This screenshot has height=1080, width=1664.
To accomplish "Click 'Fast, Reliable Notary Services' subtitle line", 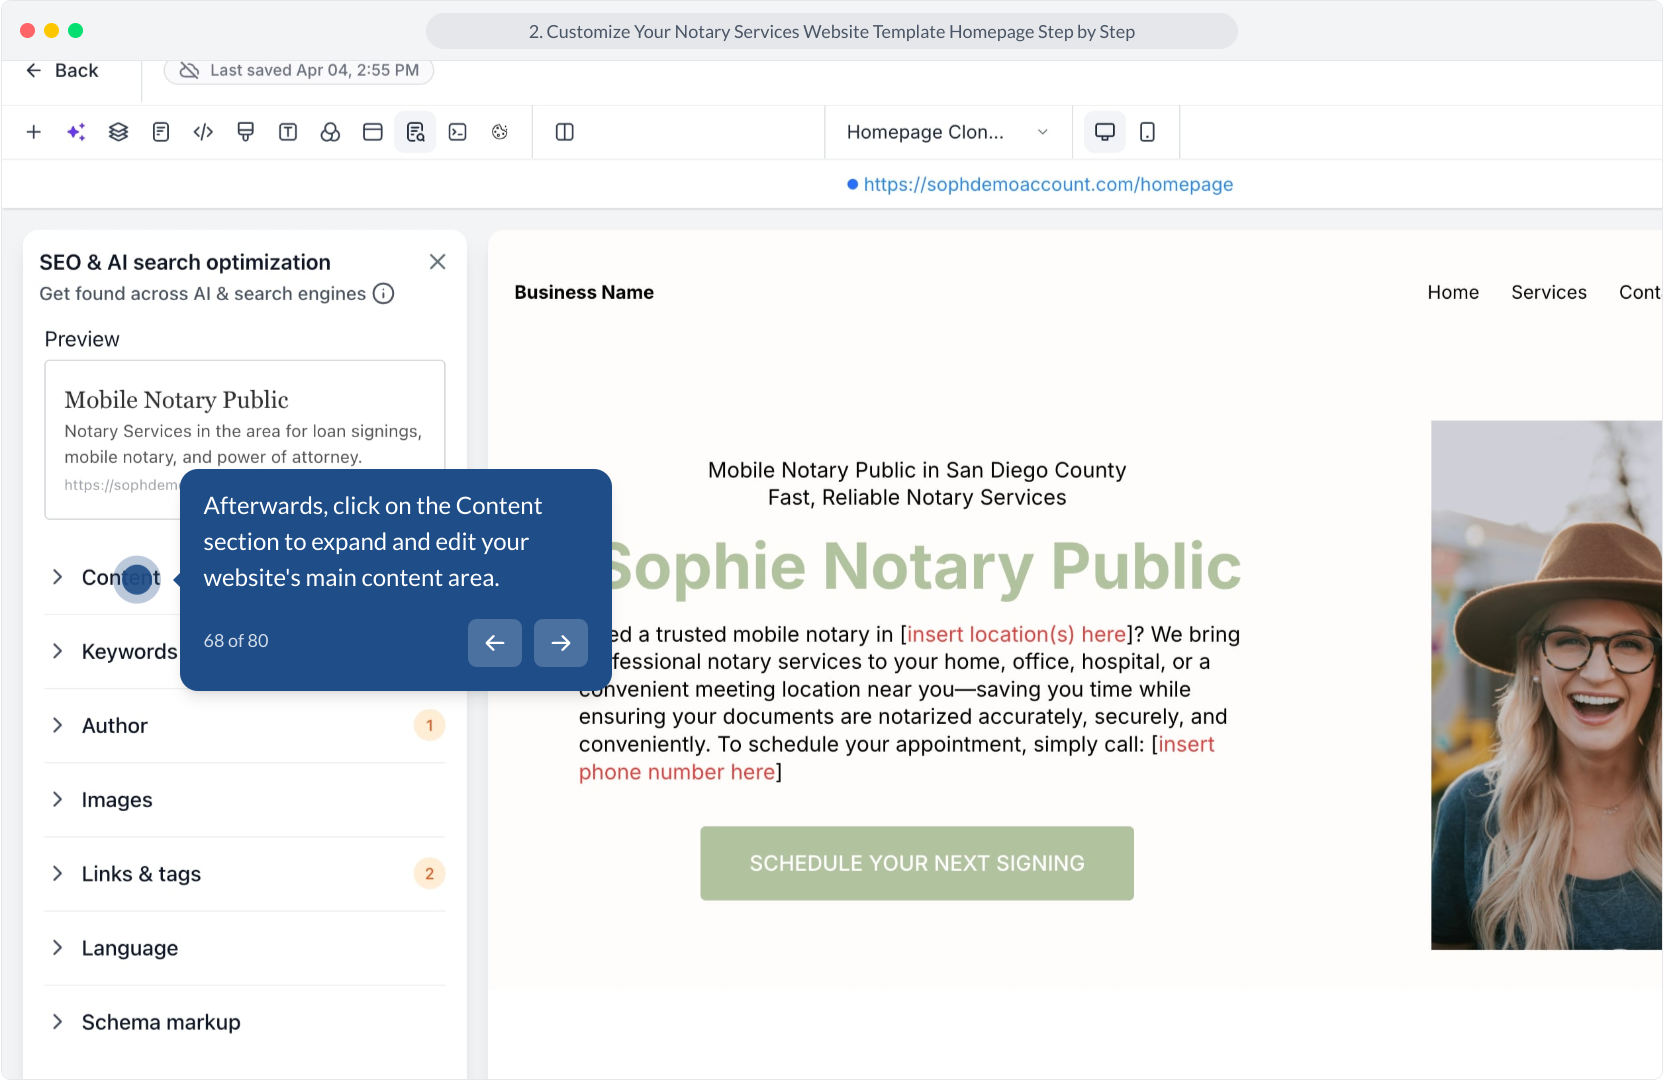I will coord(917,497).
